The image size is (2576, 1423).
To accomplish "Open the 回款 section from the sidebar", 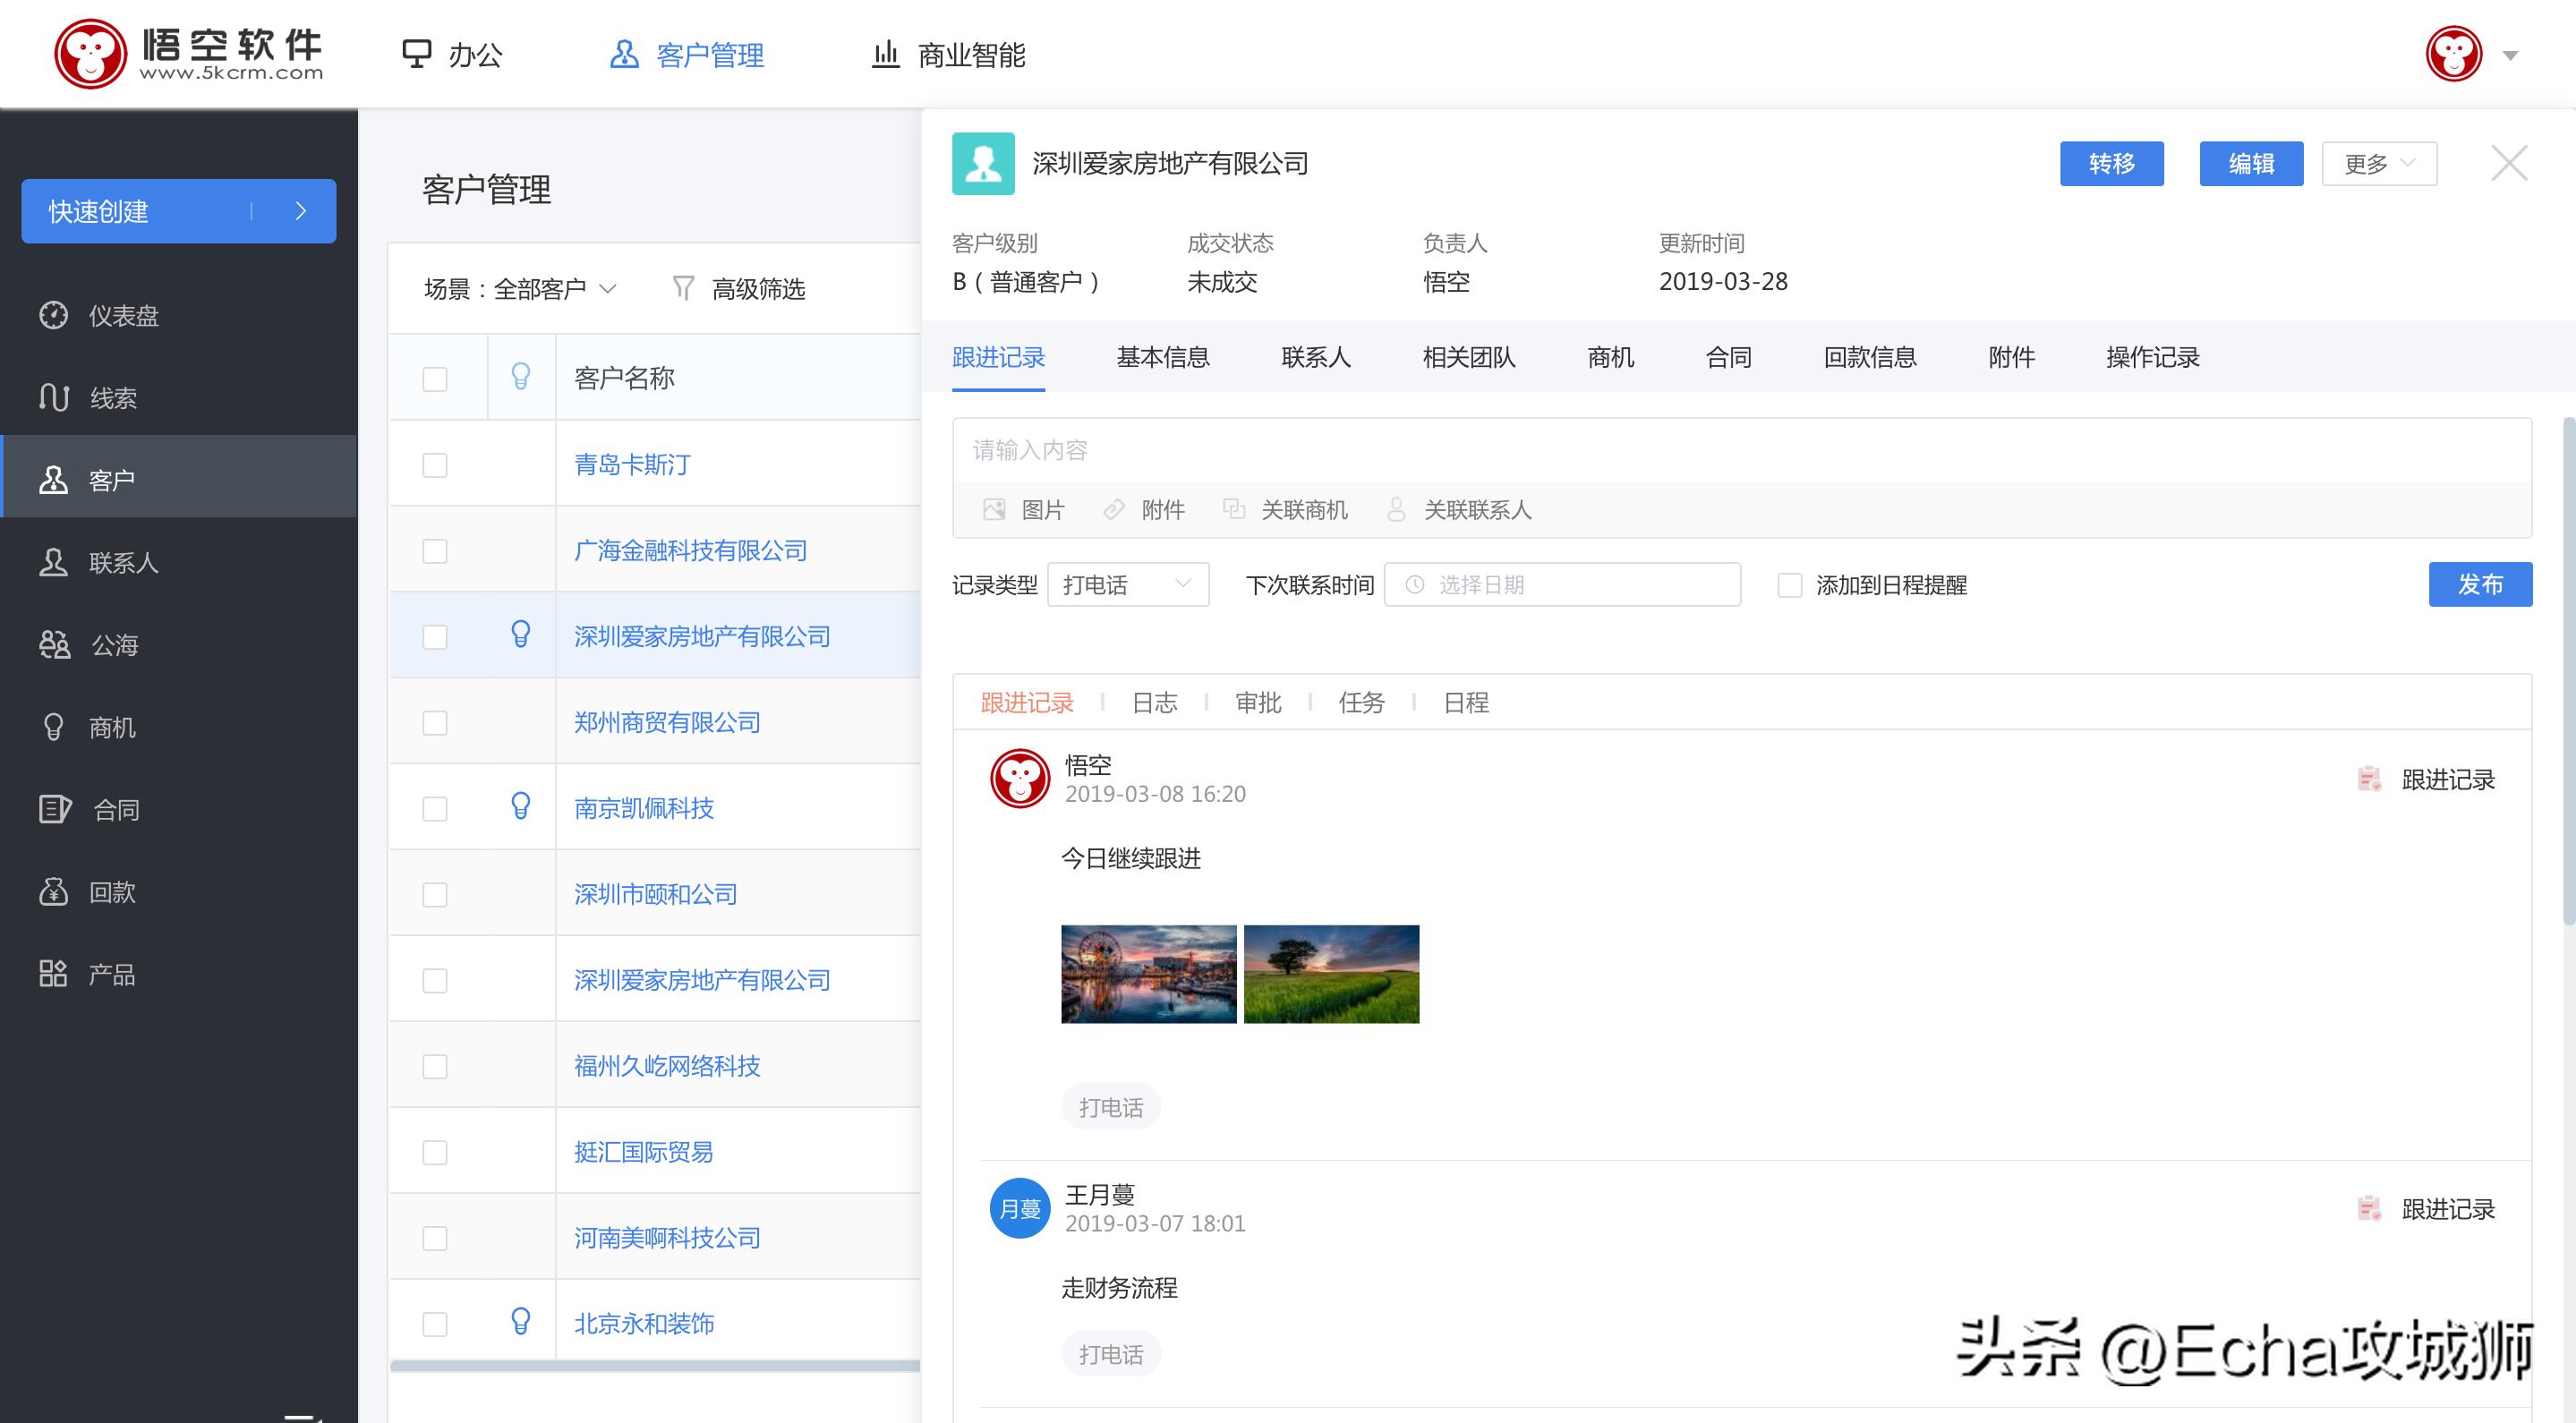I will (110, 891).
